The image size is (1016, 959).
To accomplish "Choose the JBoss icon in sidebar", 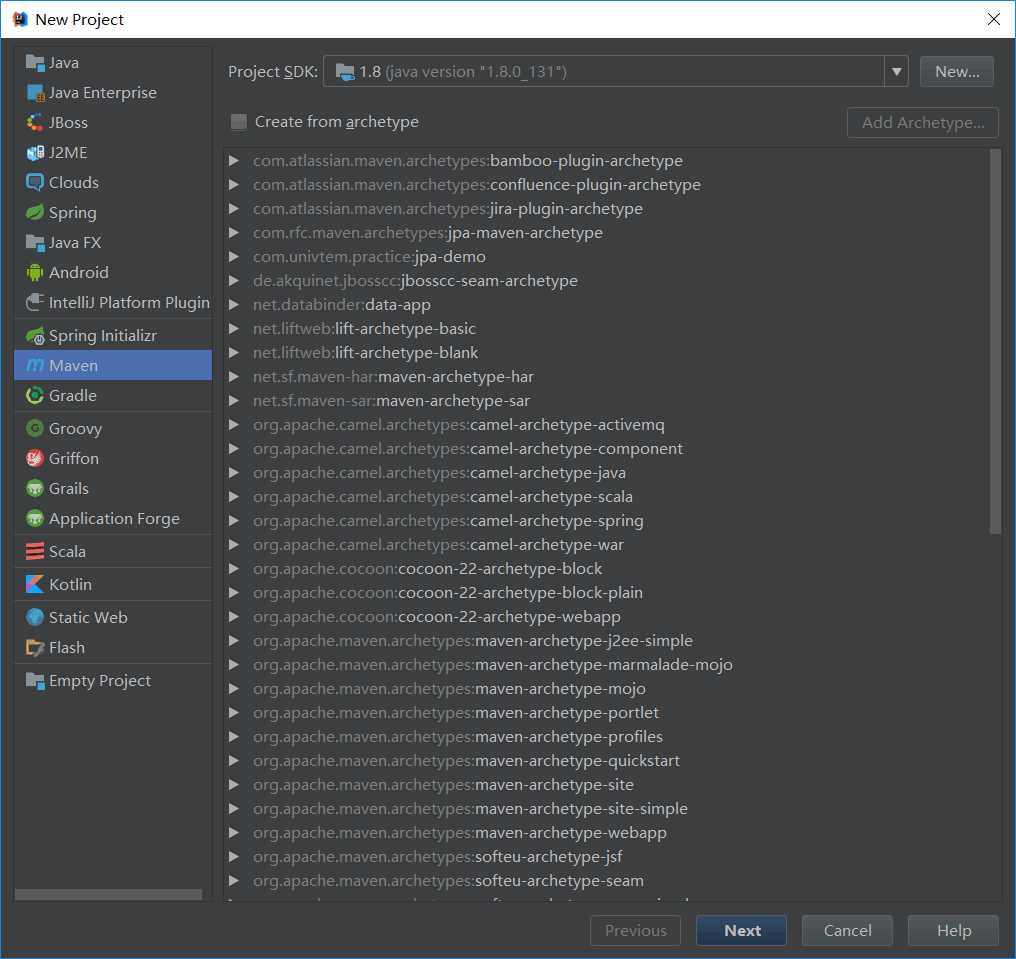I will [34, 122].
